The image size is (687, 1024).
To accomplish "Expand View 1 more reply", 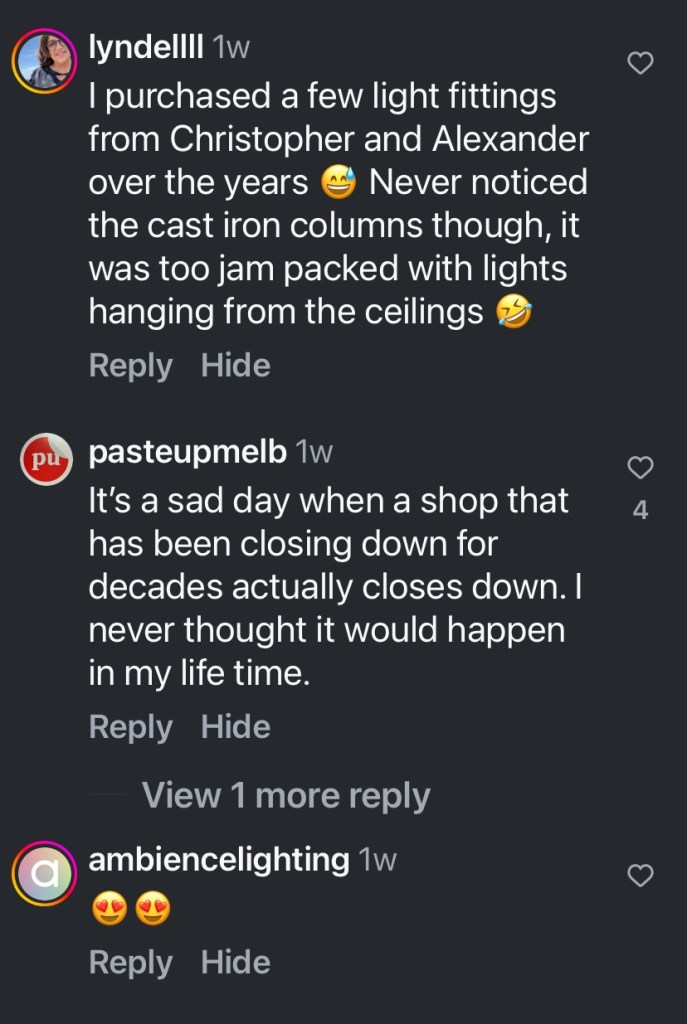I will (x=286, y=796).
